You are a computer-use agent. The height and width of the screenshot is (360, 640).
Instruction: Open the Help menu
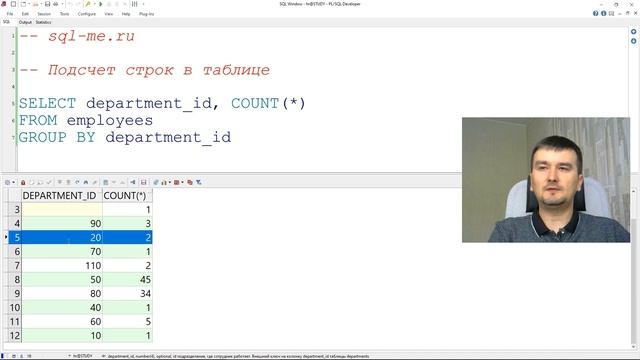[x=126, y=14]
